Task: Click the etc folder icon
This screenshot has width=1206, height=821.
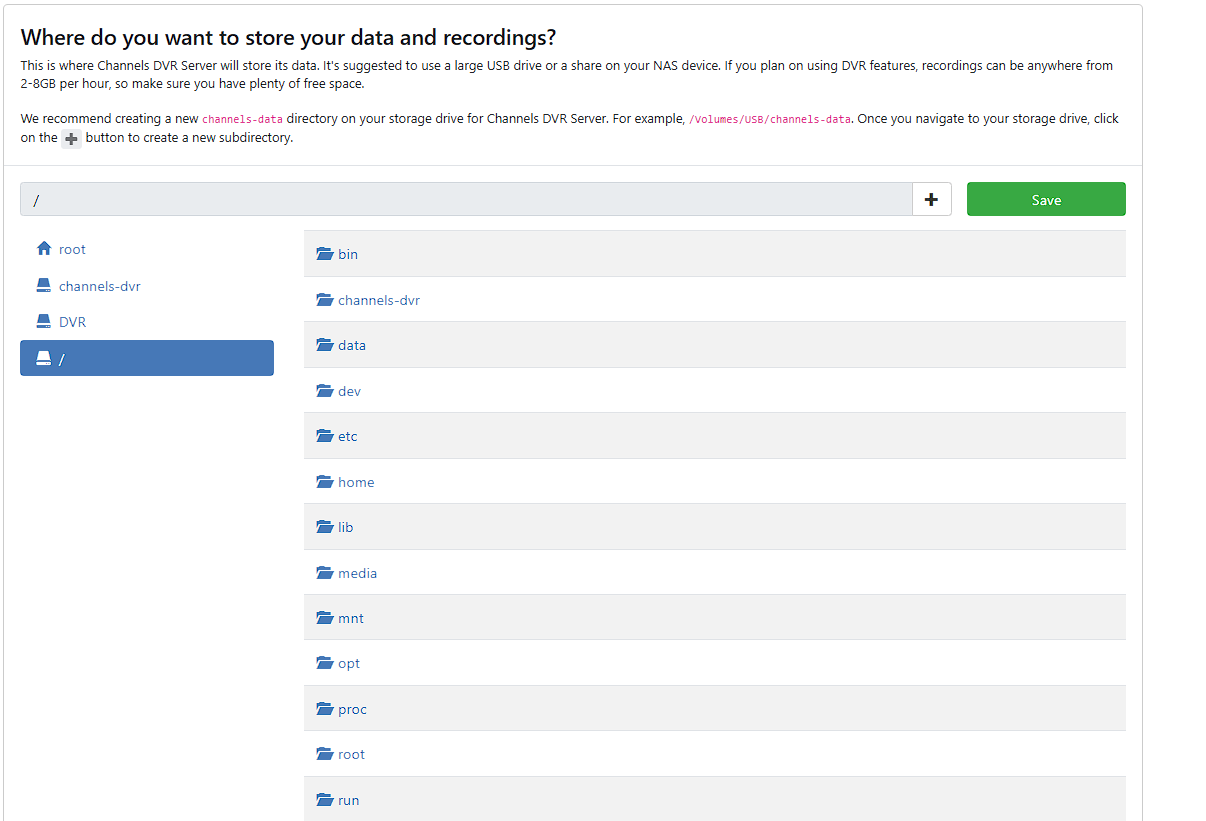Action: [324, 436]
